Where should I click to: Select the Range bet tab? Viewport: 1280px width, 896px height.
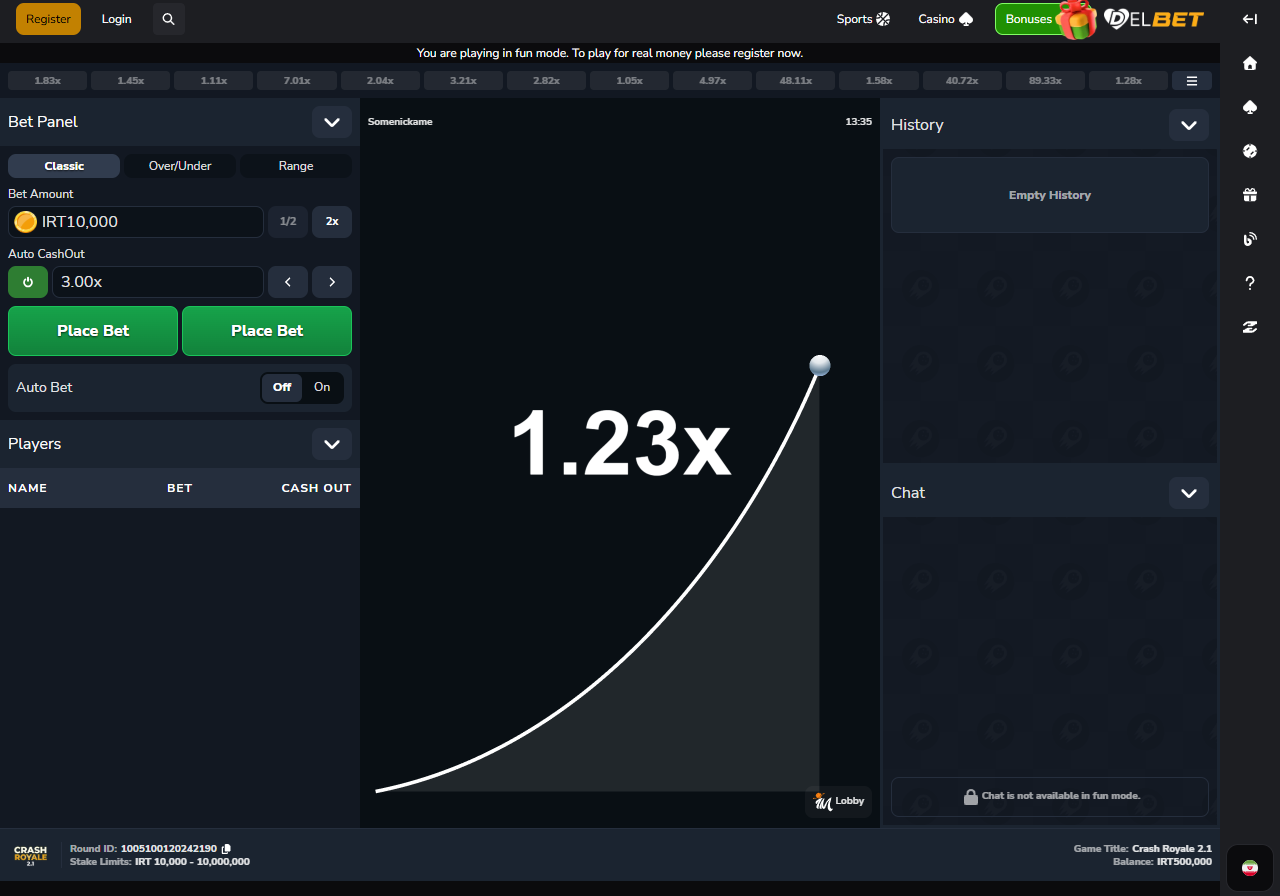296,166
